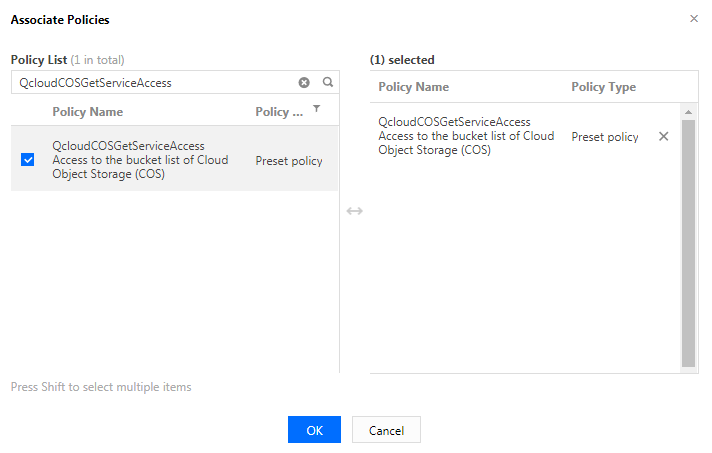
Task: Click the Policy Name header in selected panel
Action: [414, 87]
